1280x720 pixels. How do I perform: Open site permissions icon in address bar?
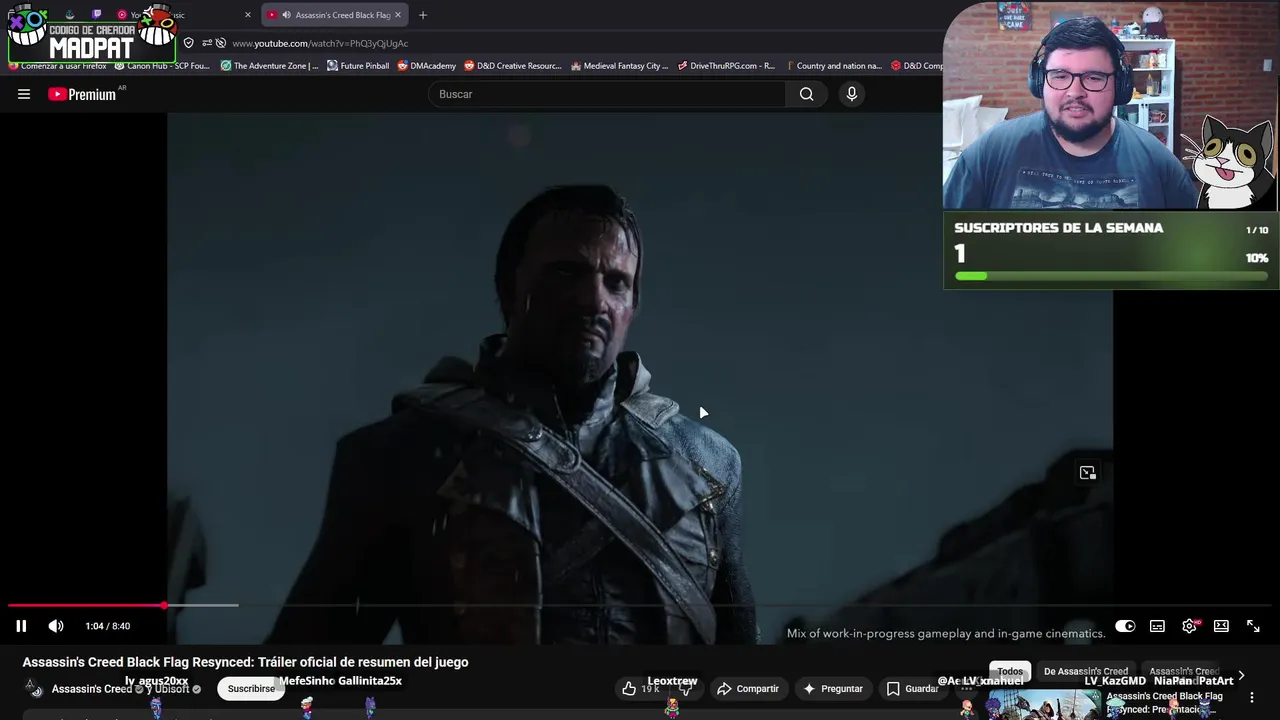207,43
